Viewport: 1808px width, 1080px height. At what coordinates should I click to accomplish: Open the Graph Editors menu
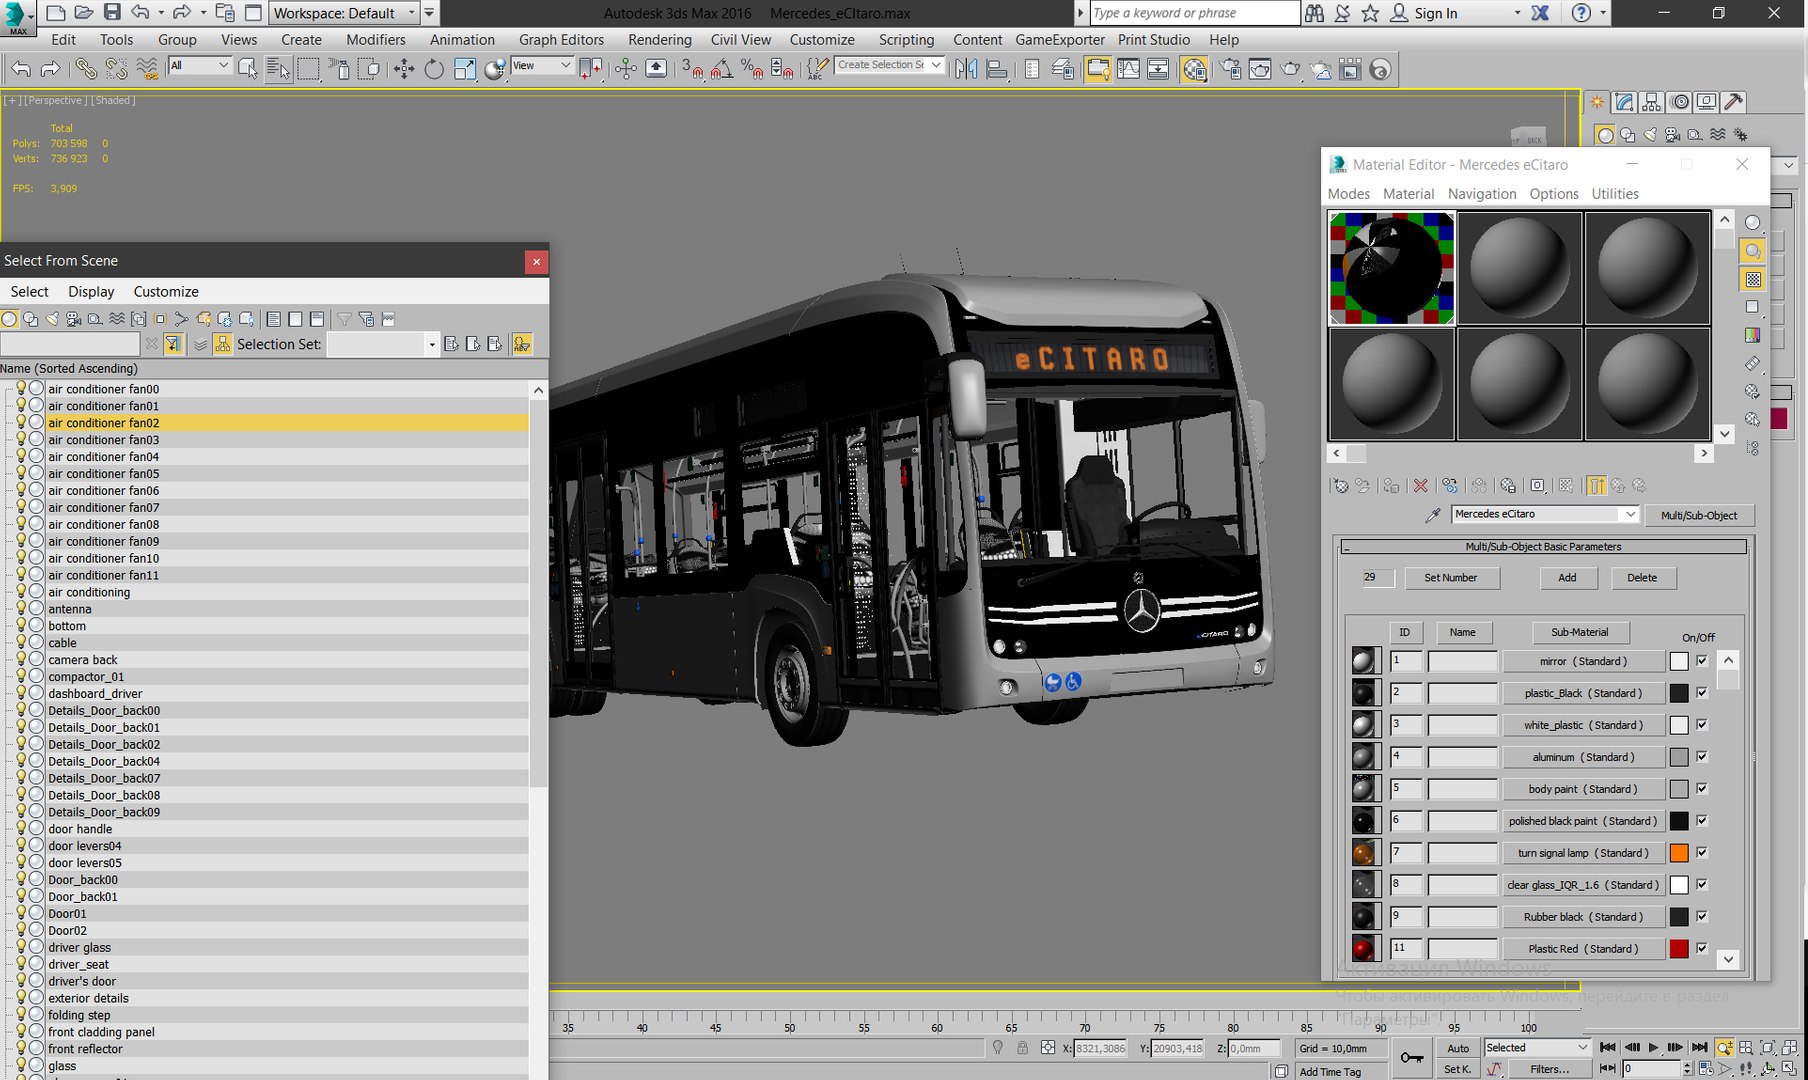[x=561, y=40]
